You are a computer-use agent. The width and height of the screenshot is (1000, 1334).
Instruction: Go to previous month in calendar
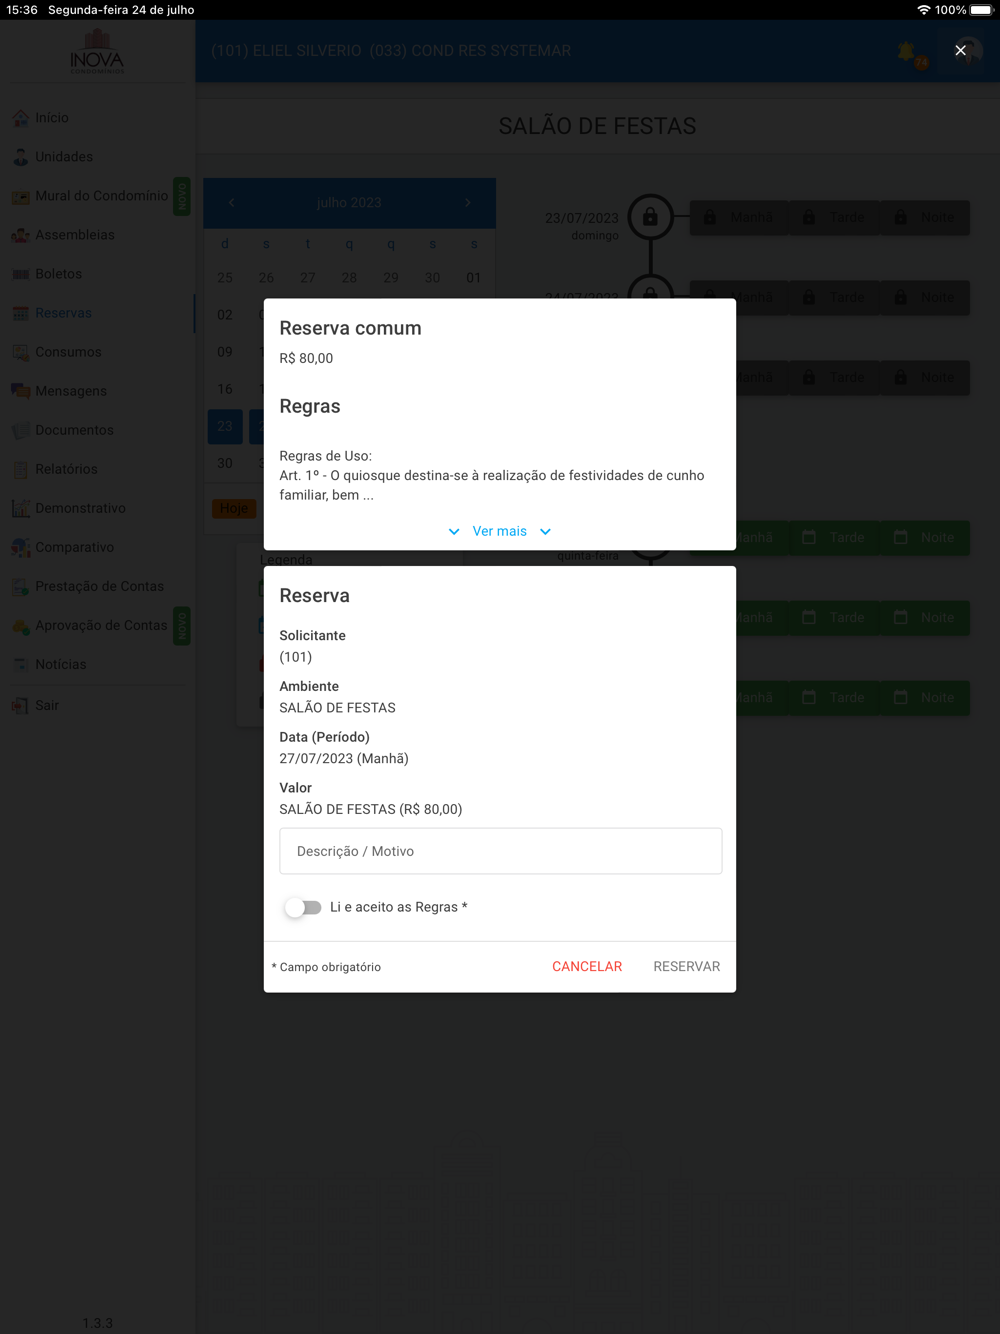(231, 202)
